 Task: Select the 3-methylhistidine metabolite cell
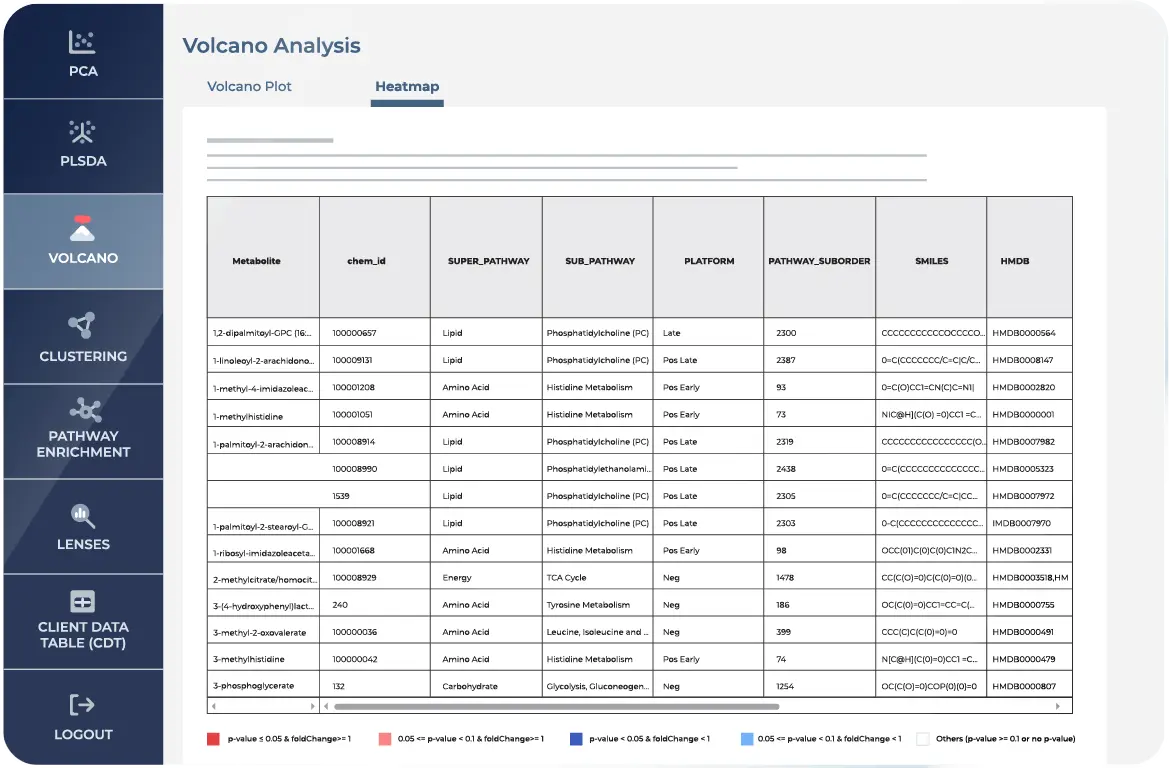(x=263, y=658)
